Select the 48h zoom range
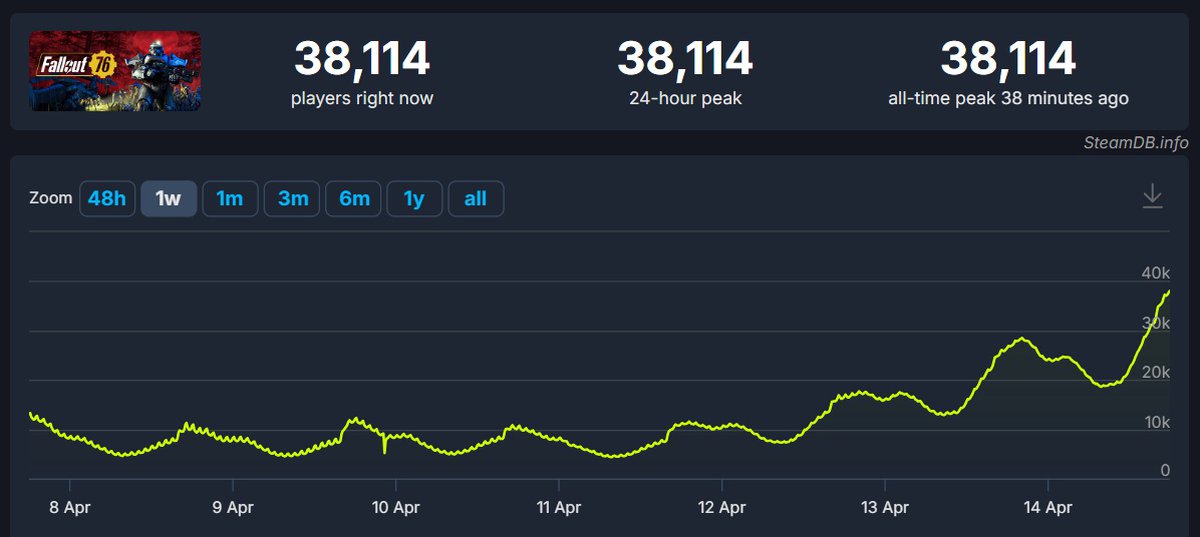The height and width of the screenshot is (537, 1200). click(107, 199)
